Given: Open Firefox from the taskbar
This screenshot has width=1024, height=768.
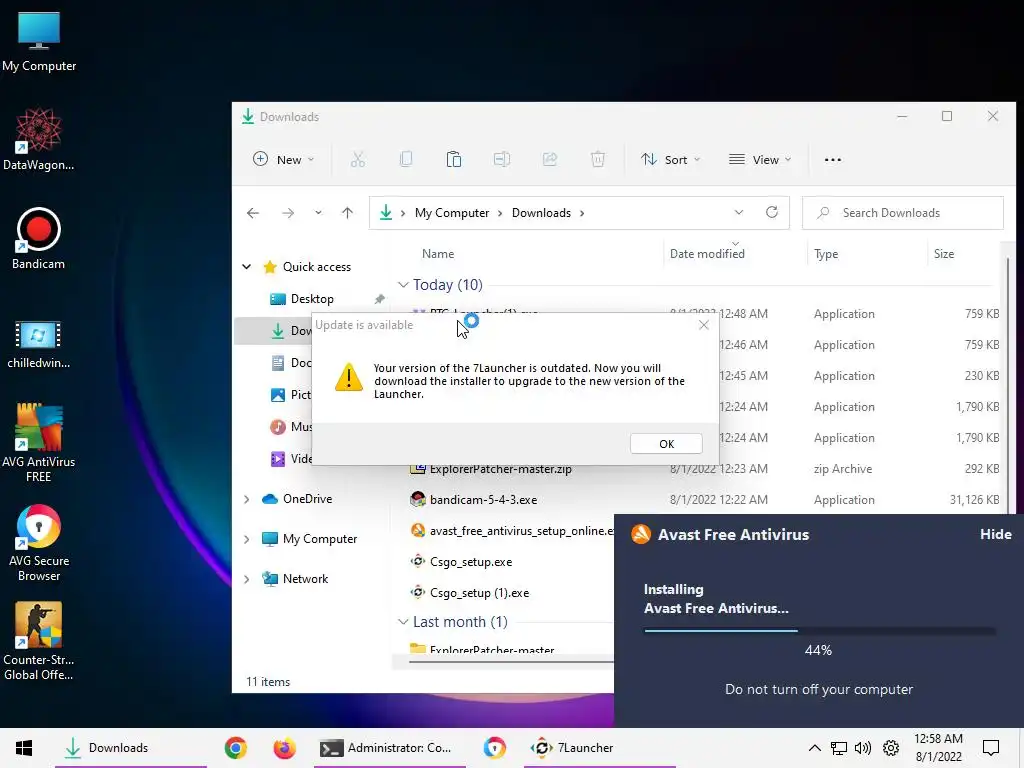Looking at the screenshot, I should click(x=284, y=748).
